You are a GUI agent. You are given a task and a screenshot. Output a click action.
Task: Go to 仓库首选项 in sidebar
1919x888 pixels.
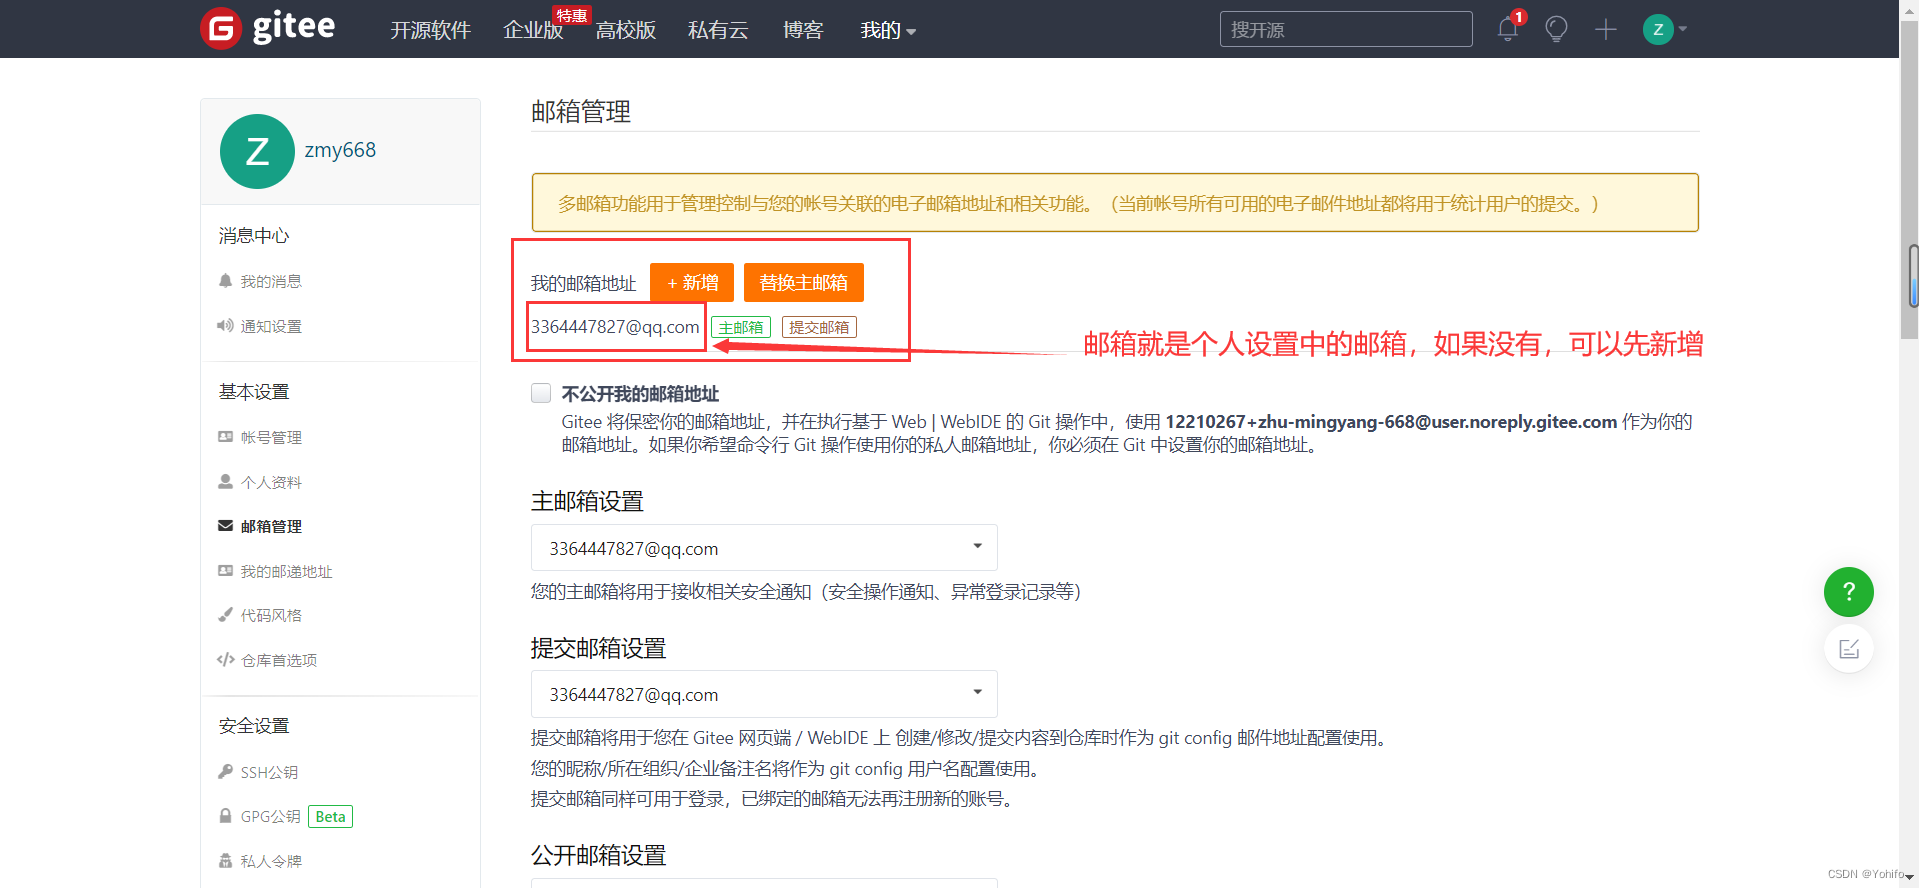279,661
